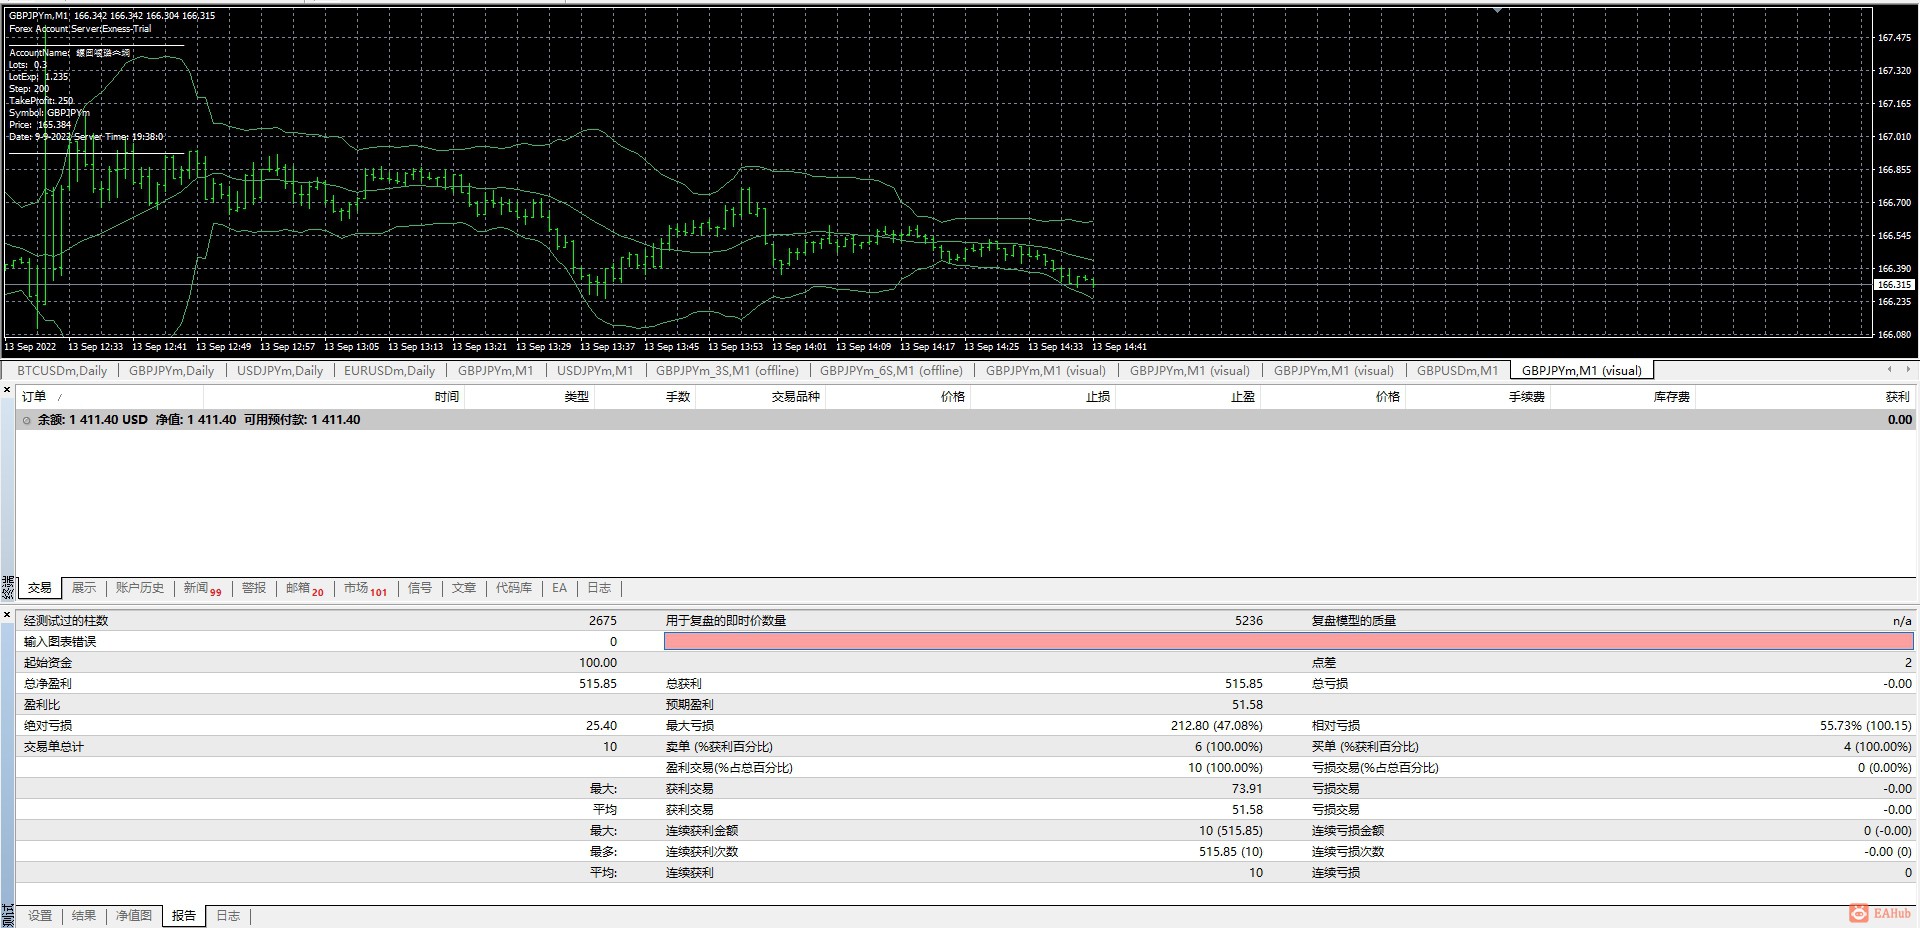Click the 买单 (%获利百分比) label
Viewport: 1920px width, 928px height.
1365,747
